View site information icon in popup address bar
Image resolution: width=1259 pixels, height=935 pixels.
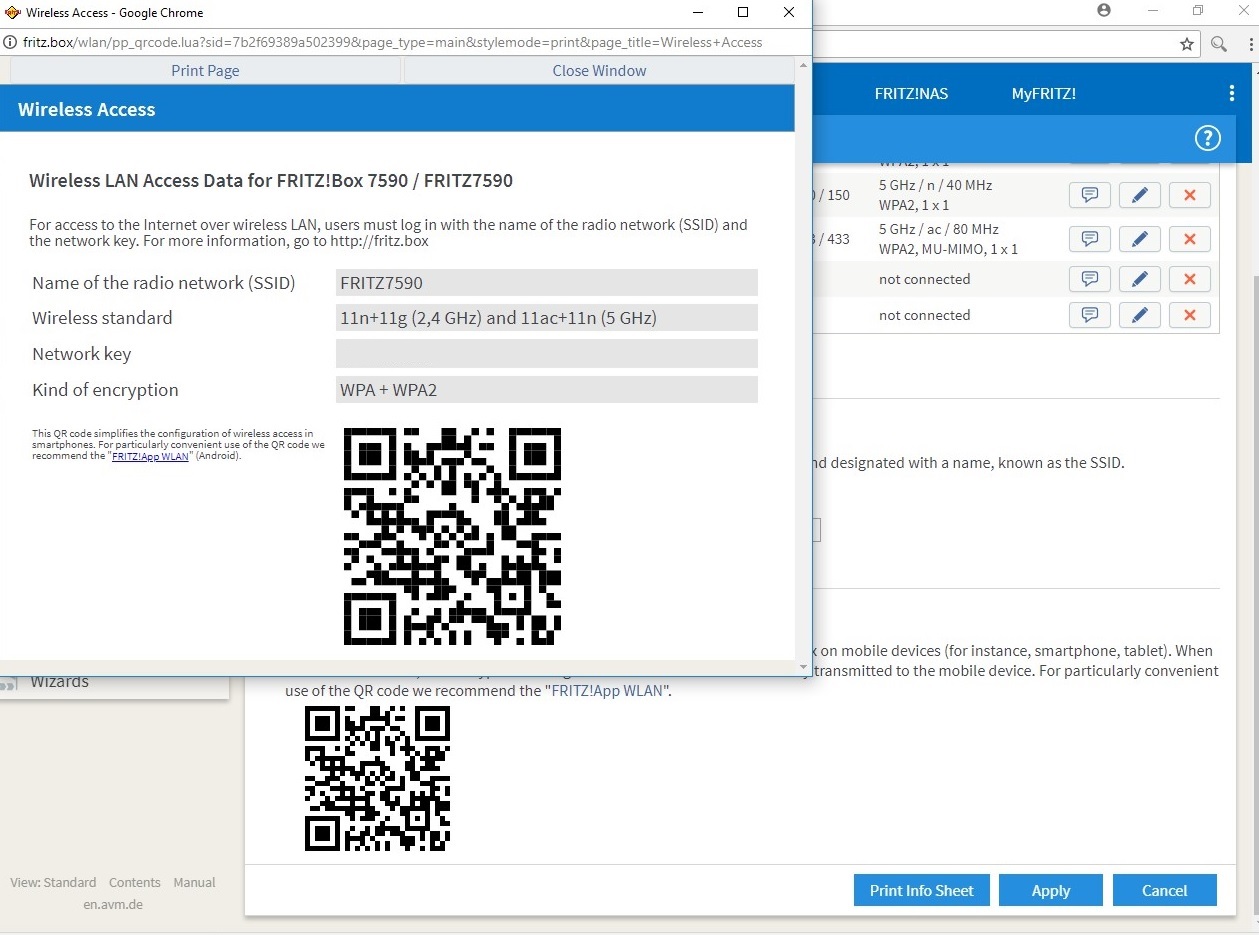point(10,42)
